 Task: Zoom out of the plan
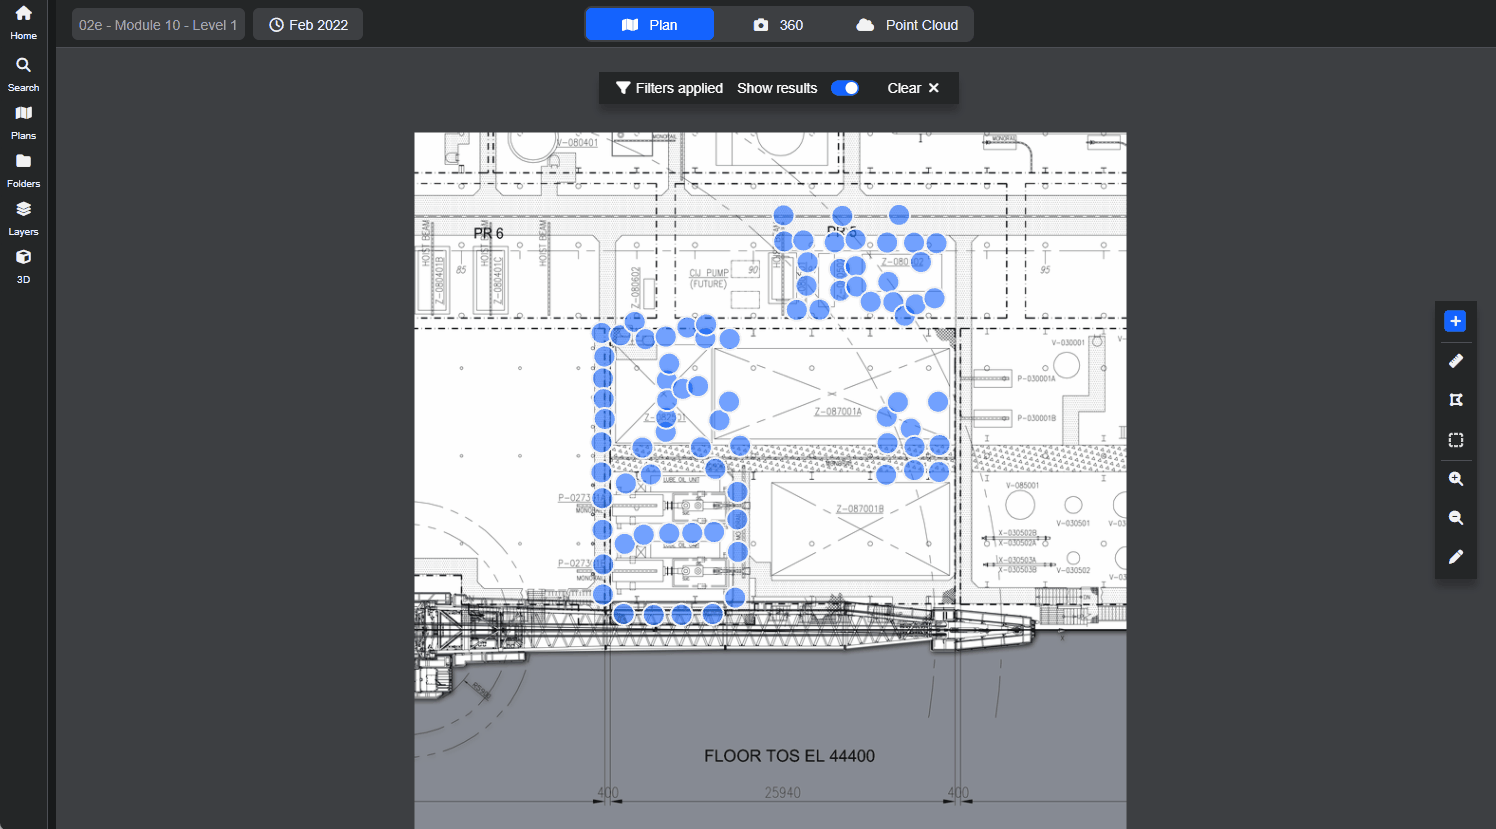coord(1455,518)
